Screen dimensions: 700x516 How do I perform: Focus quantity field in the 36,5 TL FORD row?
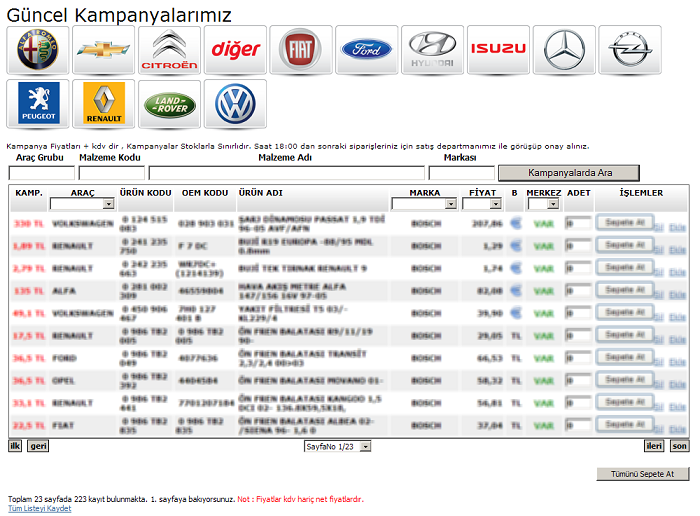[x=578, y=358]
